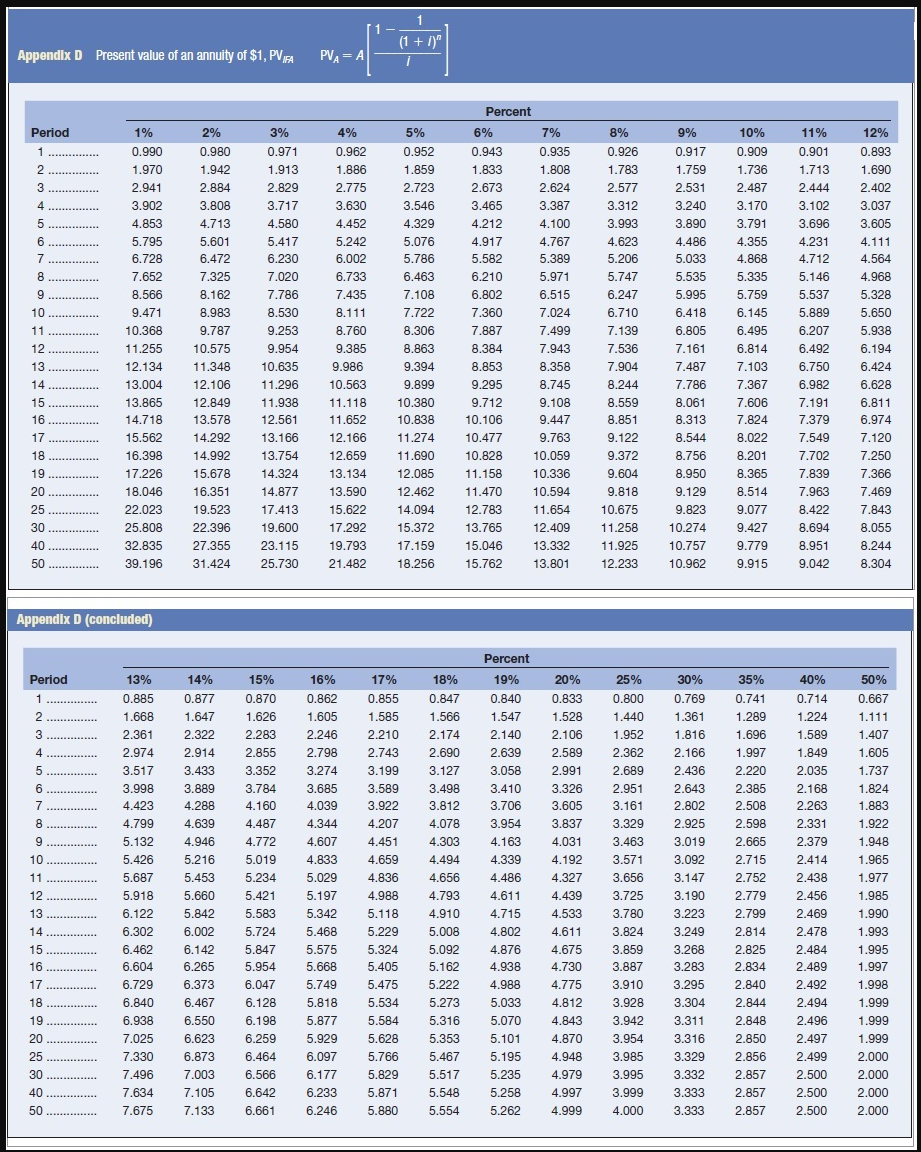921x1152 pixels.
Task: Select the 16% column header
Action: click(322, 680)
